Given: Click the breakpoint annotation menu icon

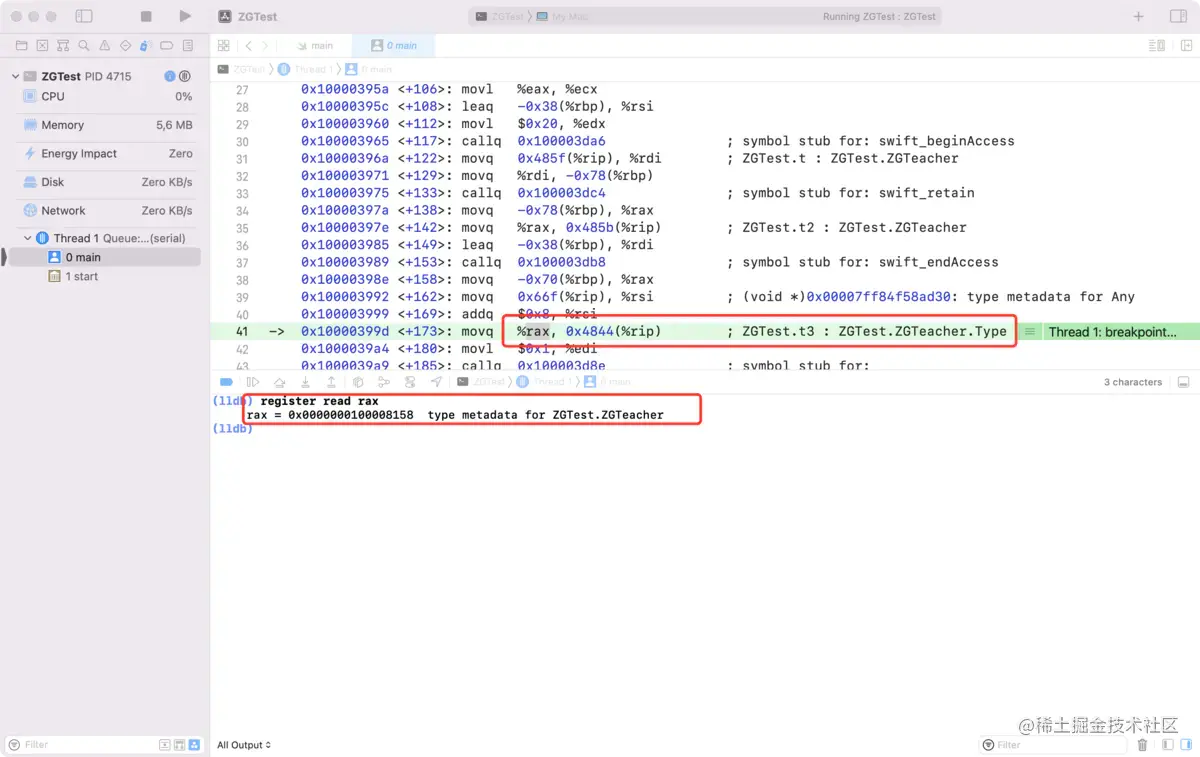Looking at the screenshot, I should point(1029,332).
